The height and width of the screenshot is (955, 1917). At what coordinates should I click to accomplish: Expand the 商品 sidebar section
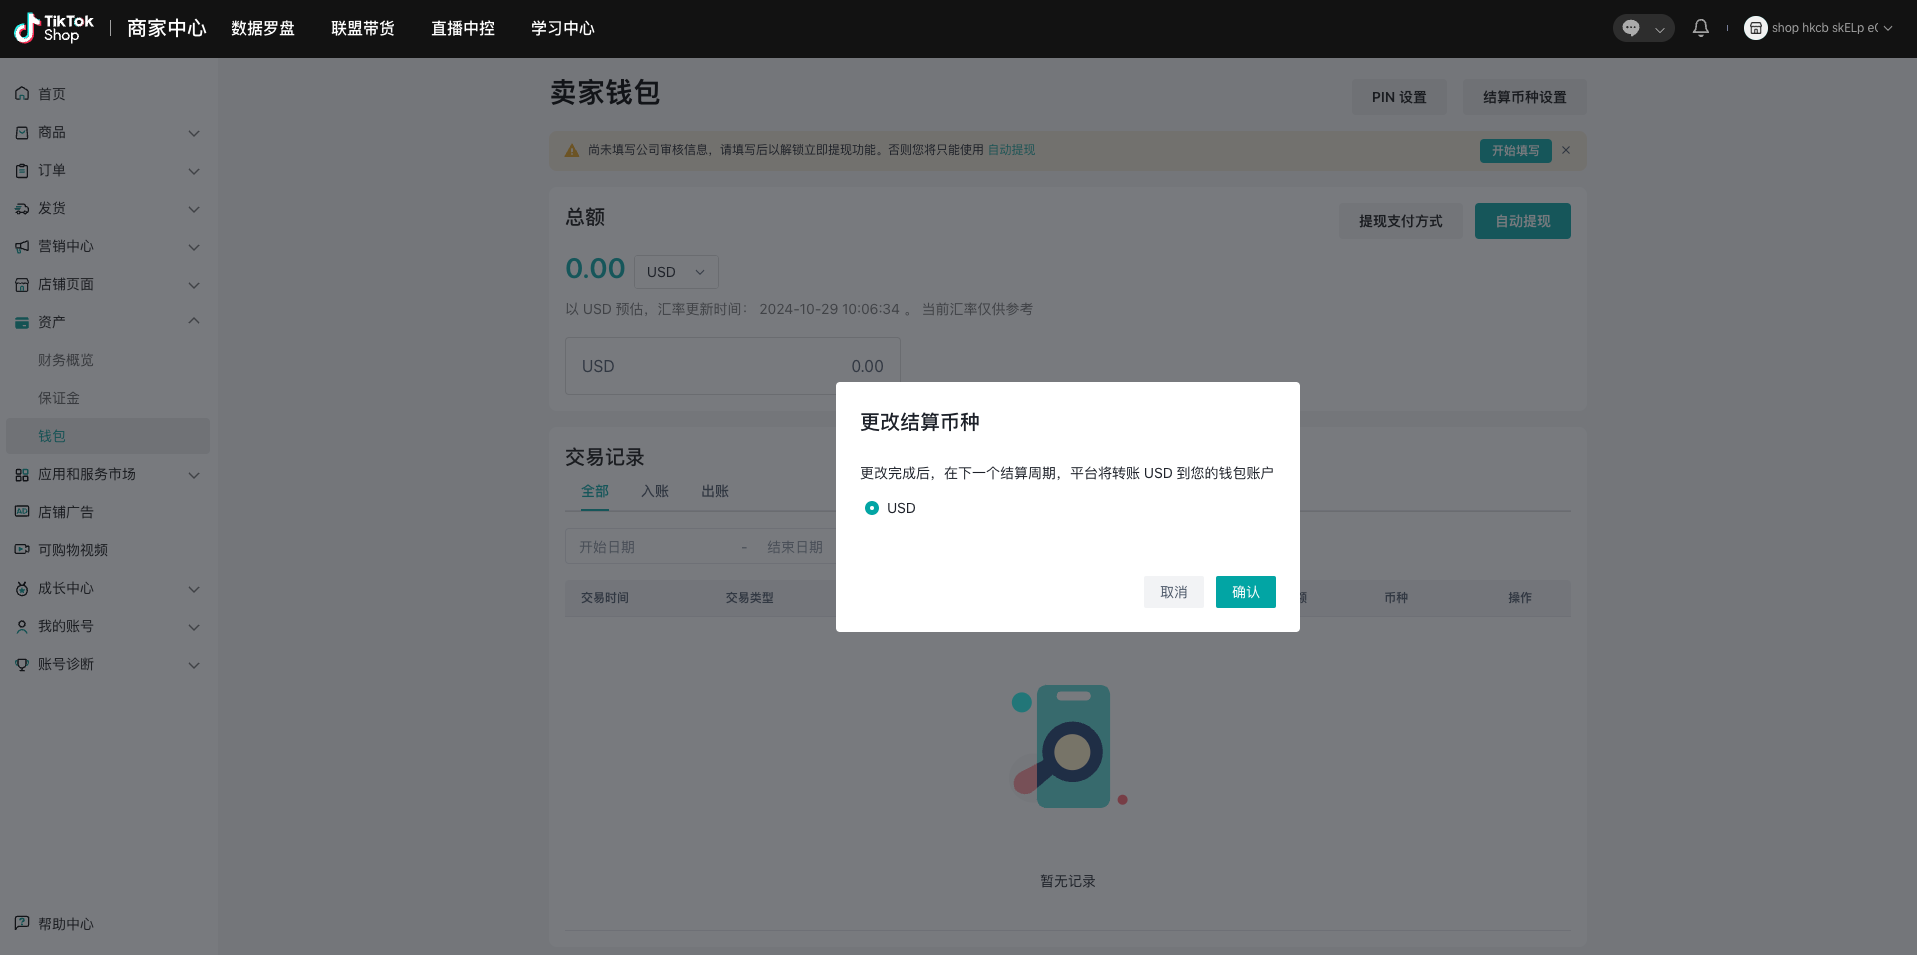pos(194,133)
